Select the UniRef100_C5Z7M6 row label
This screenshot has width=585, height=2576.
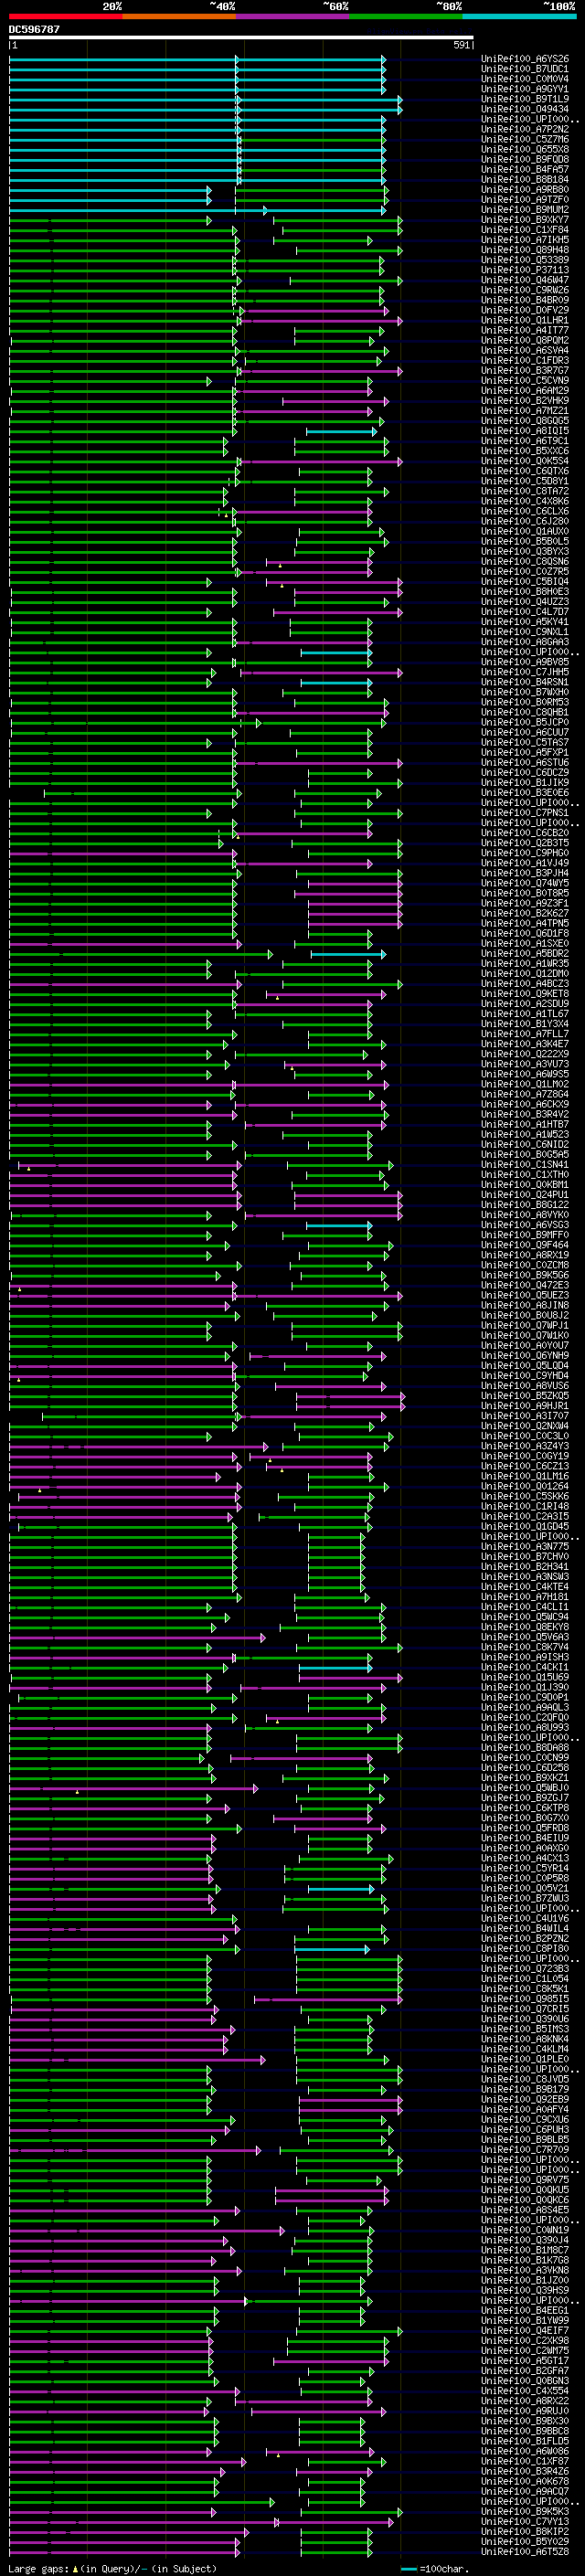(525, 139)
